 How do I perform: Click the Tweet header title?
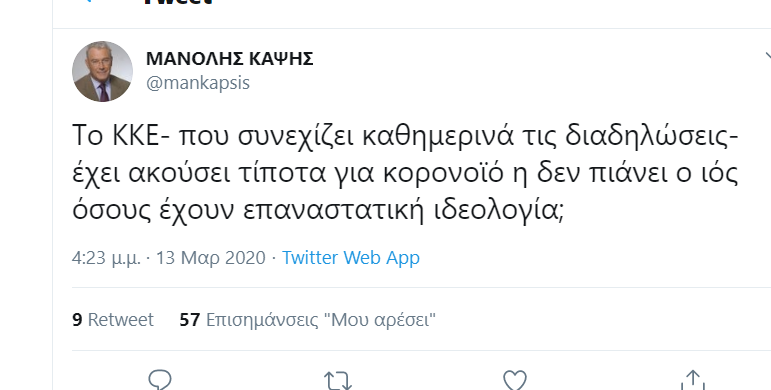click(178, 2)
